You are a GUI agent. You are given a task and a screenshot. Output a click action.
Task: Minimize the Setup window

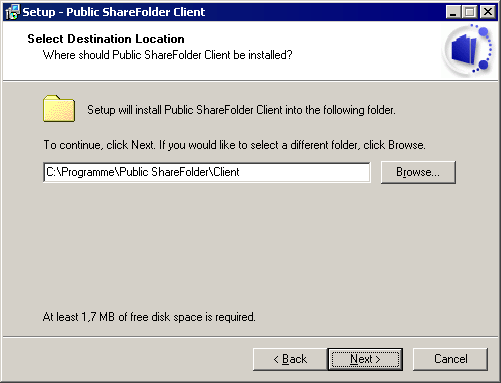tap(453, 12)
